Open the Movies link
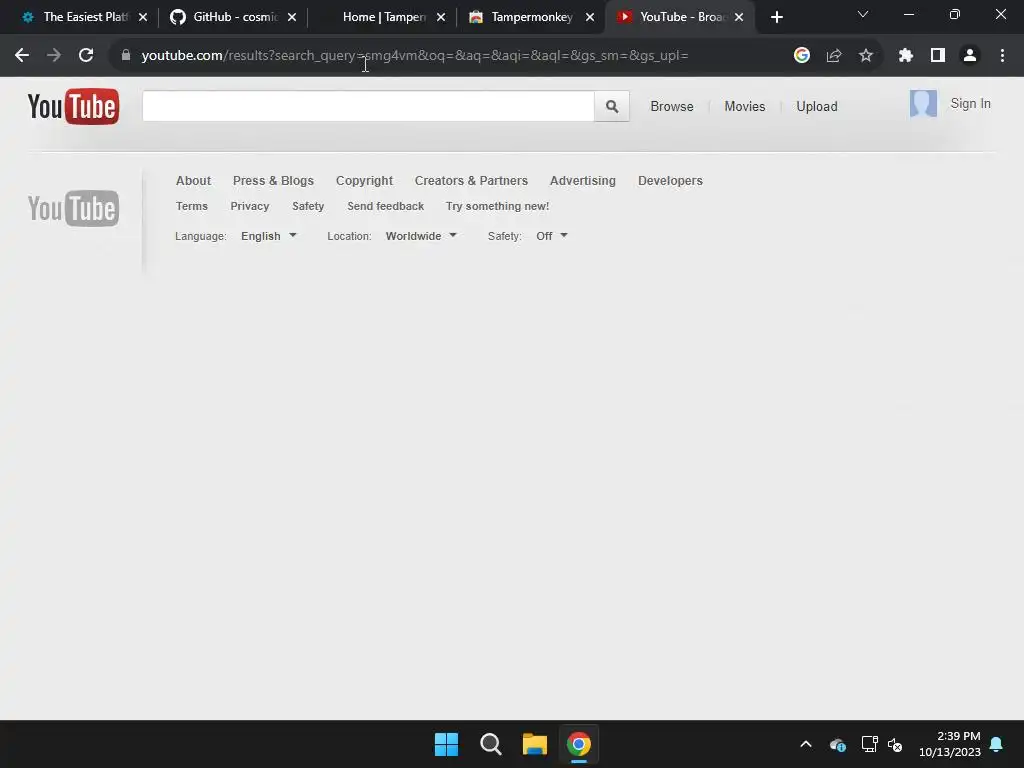 744,106
